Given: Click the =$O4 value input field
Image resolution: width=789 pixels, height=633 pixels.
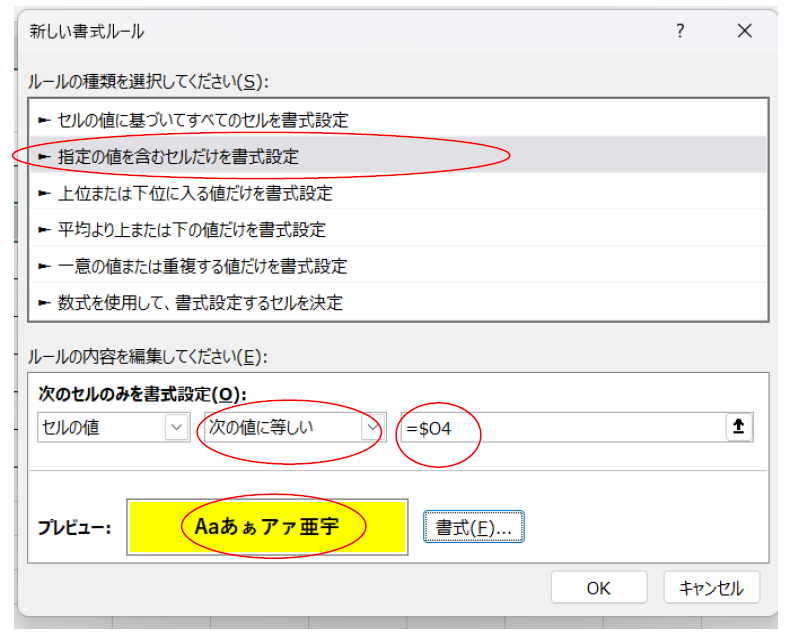Looking at the screenshot, I should (x=560, y=427).
